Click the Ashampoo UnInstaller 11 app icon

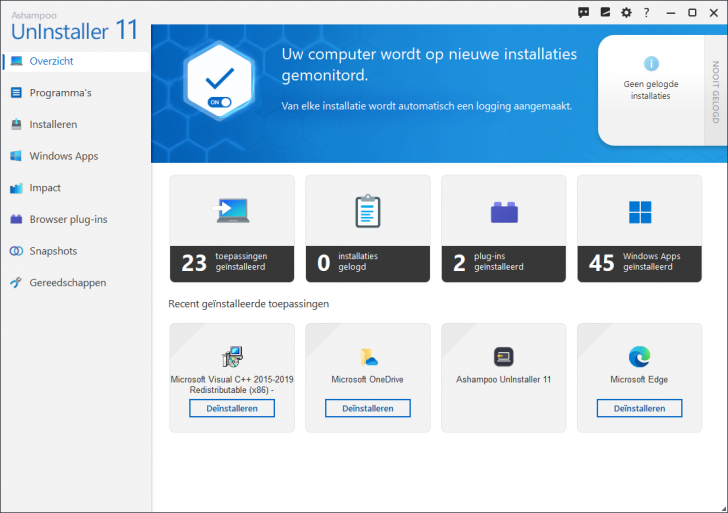click(x=504, y=357)
